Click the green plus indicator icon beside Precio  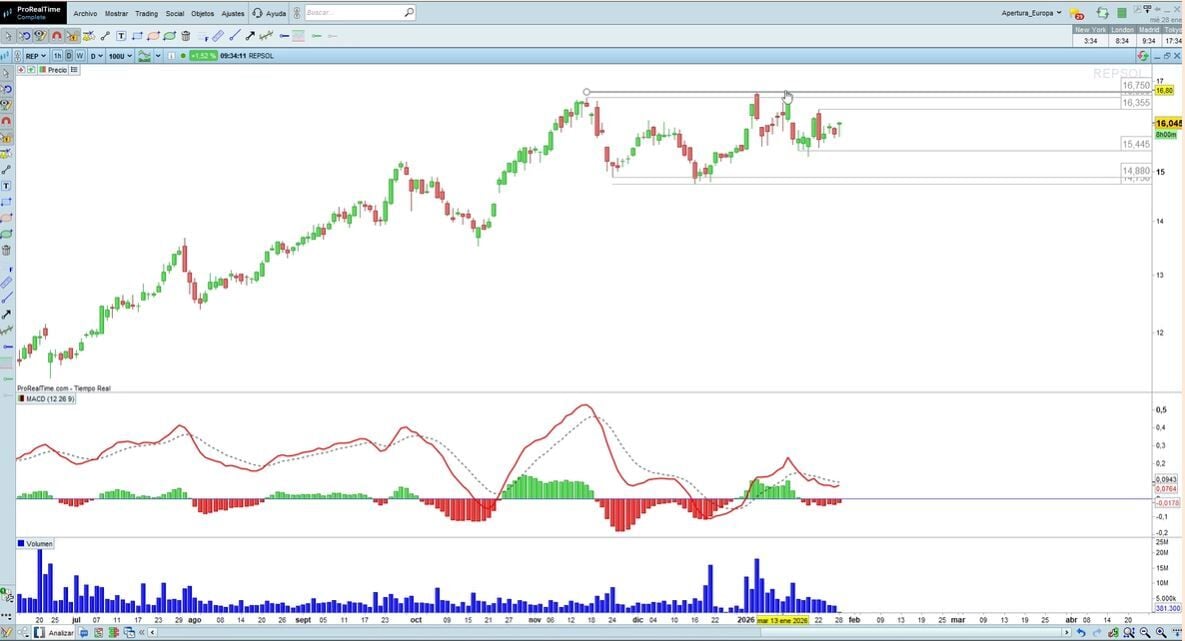pyautogui.click(x=31, y=70)
